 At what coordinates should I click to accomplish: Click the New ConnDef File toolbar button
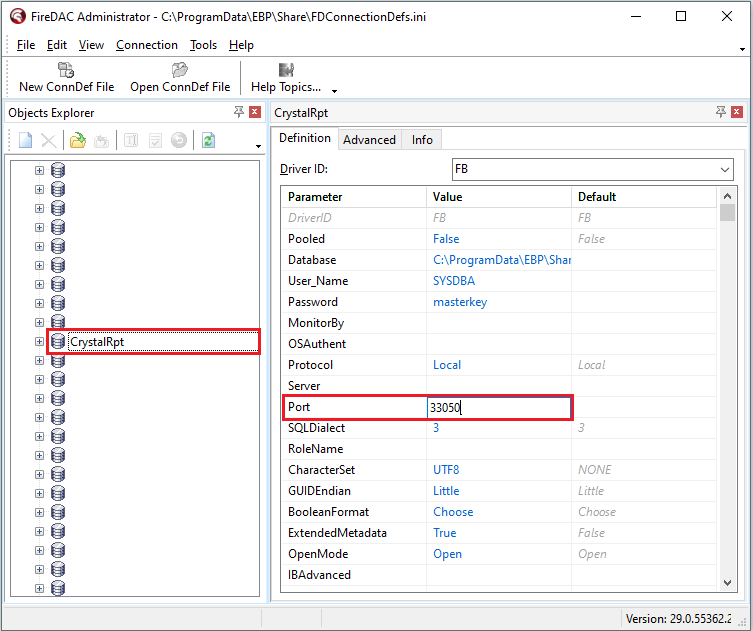pyautogui.click(x=66, y=77)
